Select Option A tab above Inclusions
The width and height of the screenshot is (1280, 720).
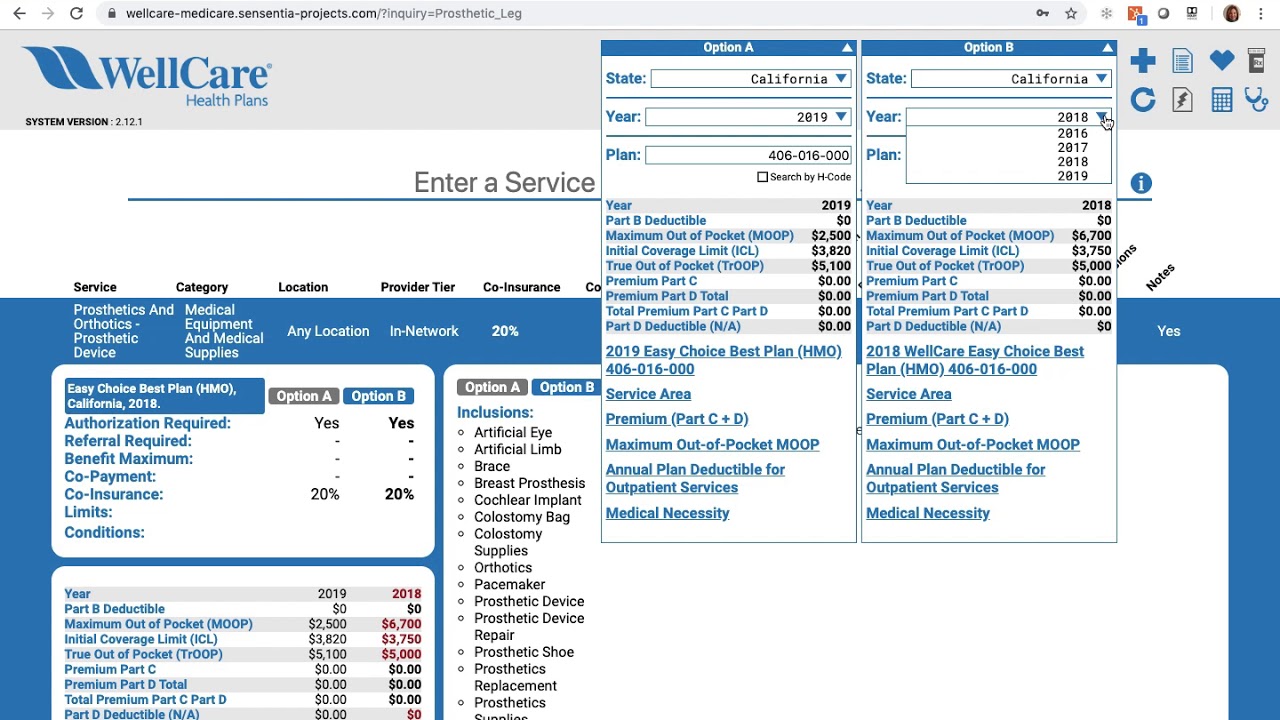[x=493, y=387]
